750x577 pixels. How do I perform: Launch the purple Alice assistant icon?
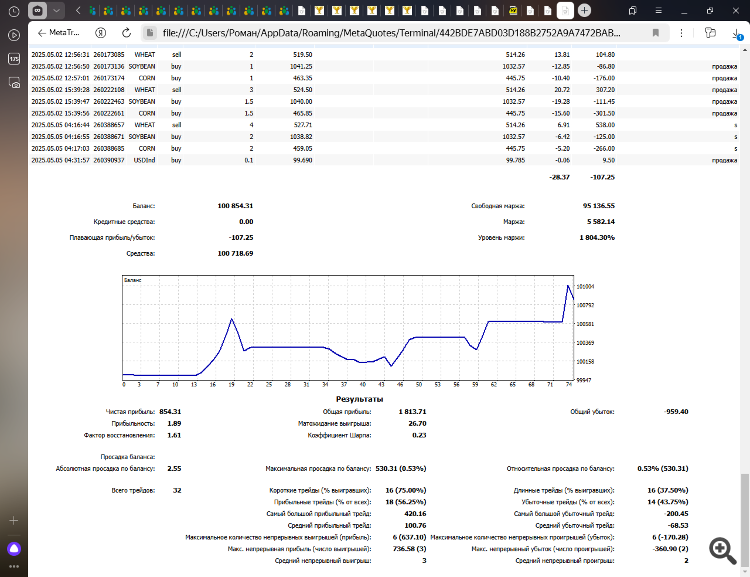14,549
